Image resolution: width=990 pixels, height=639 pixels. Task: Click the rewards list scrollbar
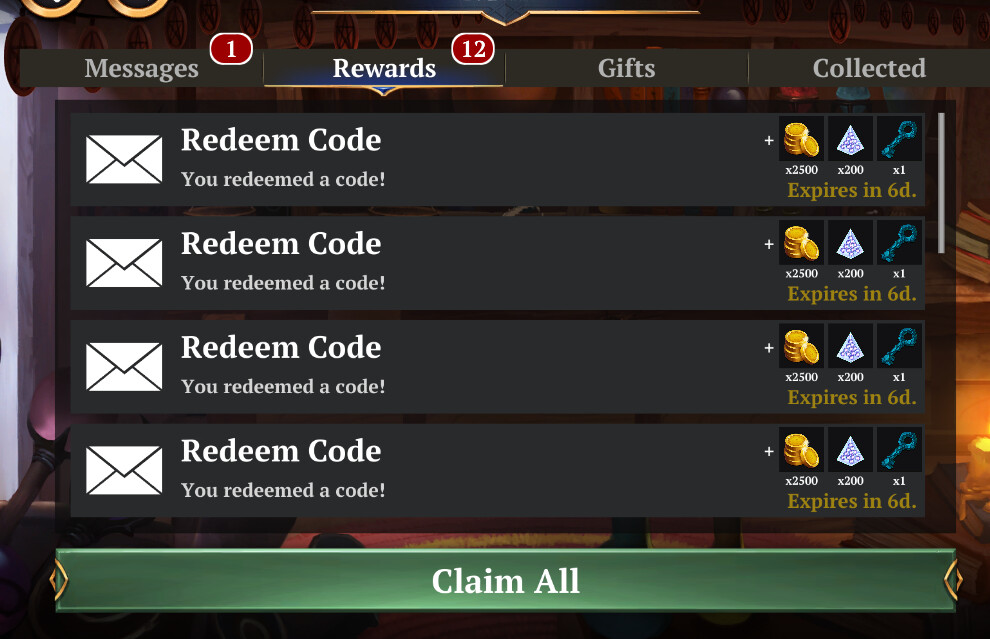click(x=941, y=183)
